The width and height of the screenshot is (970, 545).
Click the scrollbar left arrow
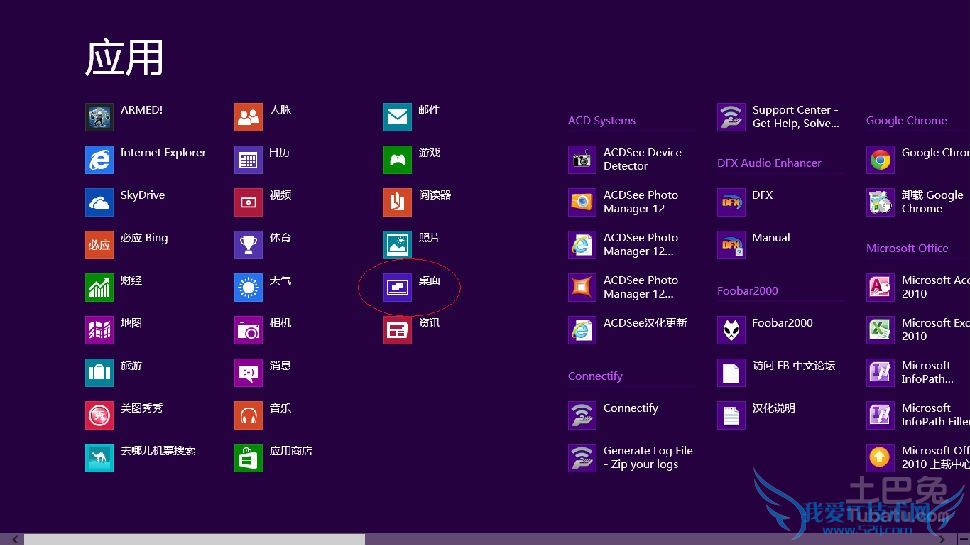(15, 539)
